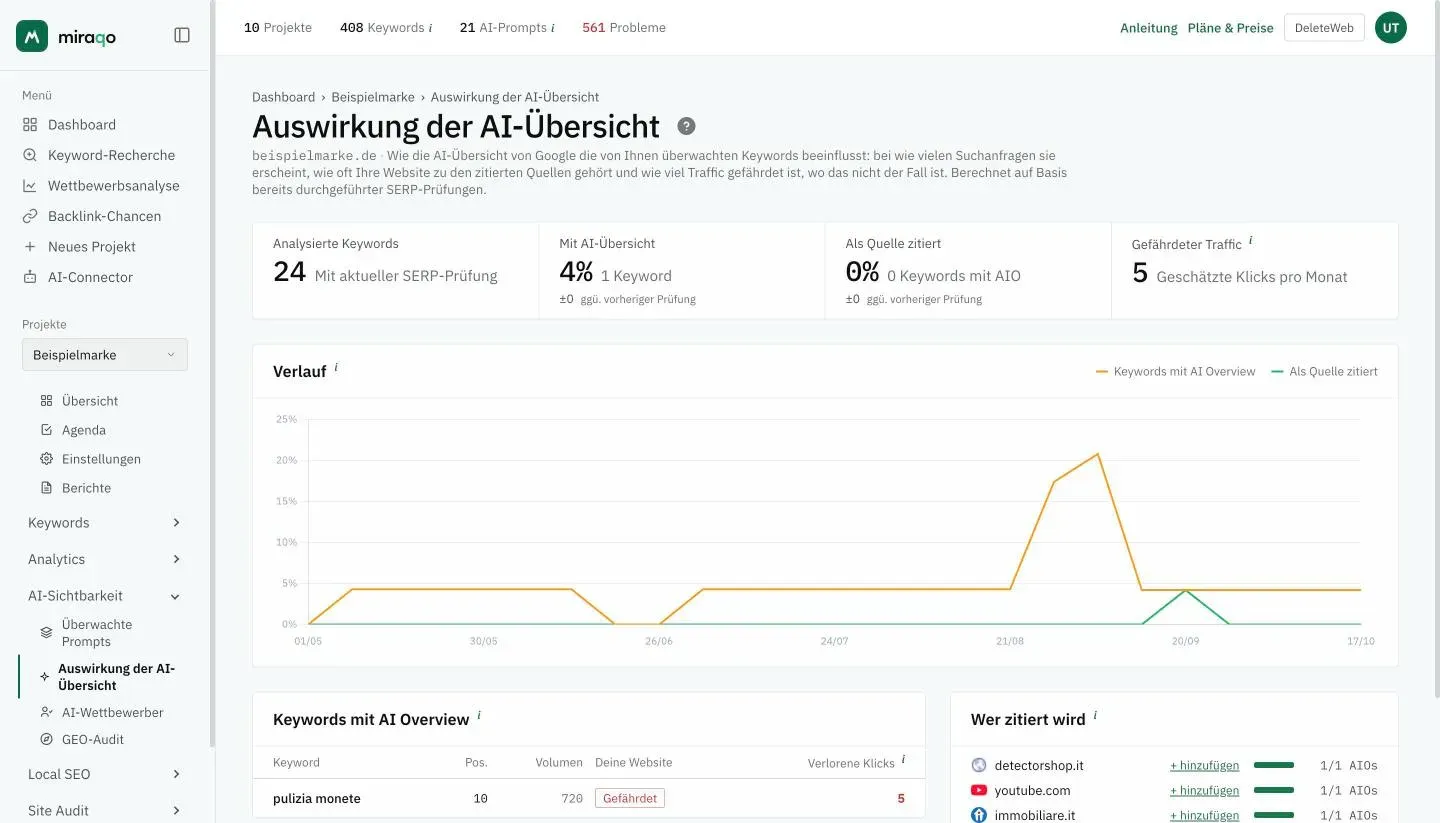Expand the Analytics section
The height and width of the screenshot is (823, 1440).
(x=105, y=559)
